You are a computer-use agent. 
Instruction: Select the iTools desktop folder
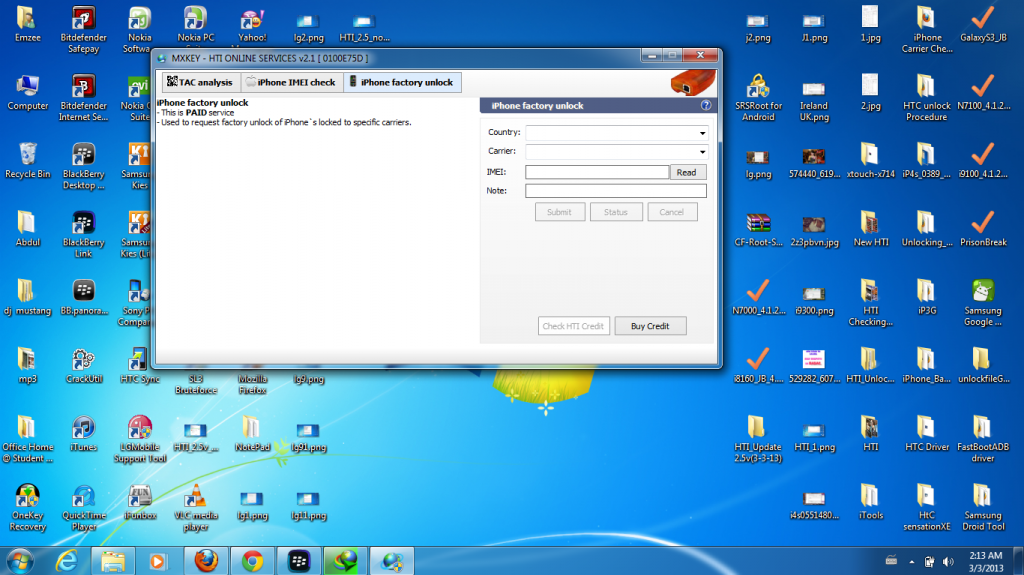tap(871, 502)
